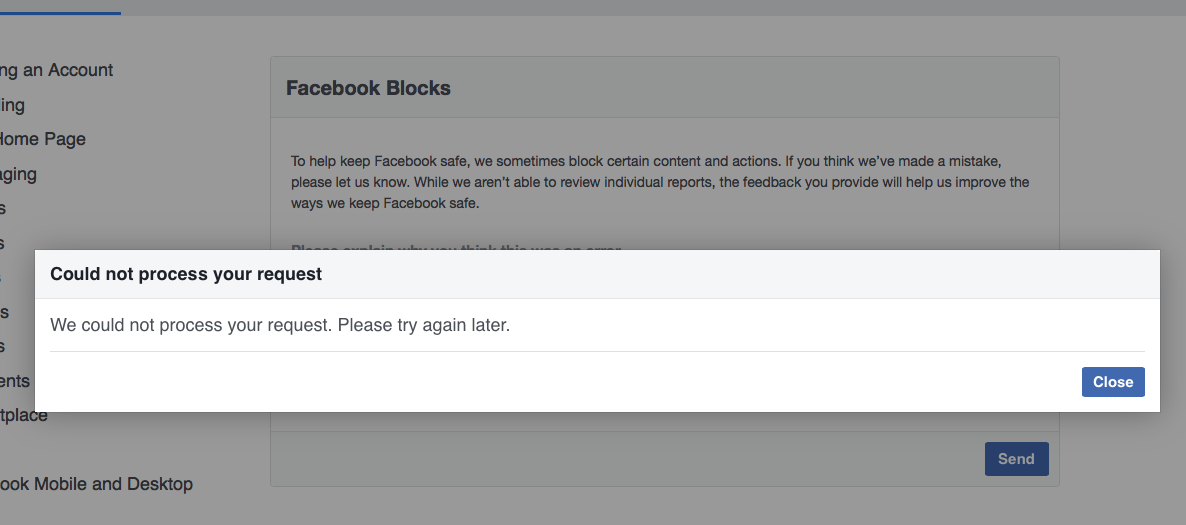Click the bold dialog title text
The image size is (1186, 525).
click(x=186, y=274)
